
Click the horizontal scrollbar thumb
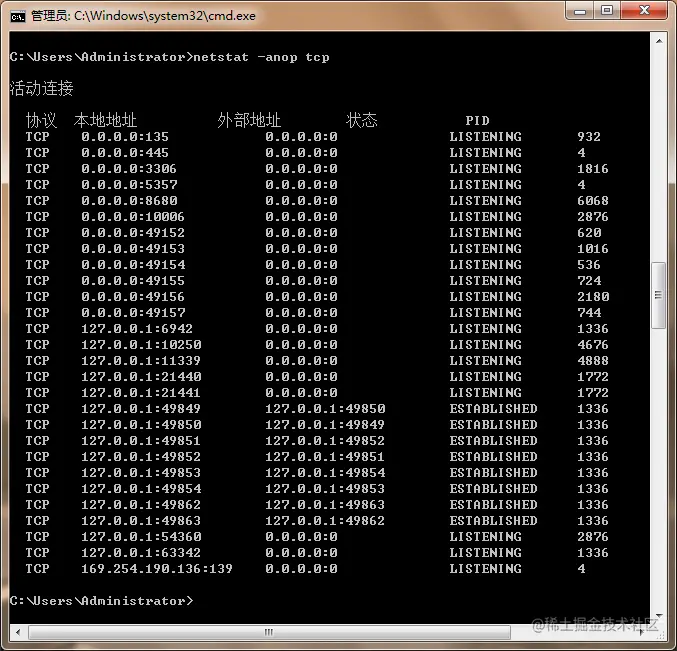(x=269, y=632)
